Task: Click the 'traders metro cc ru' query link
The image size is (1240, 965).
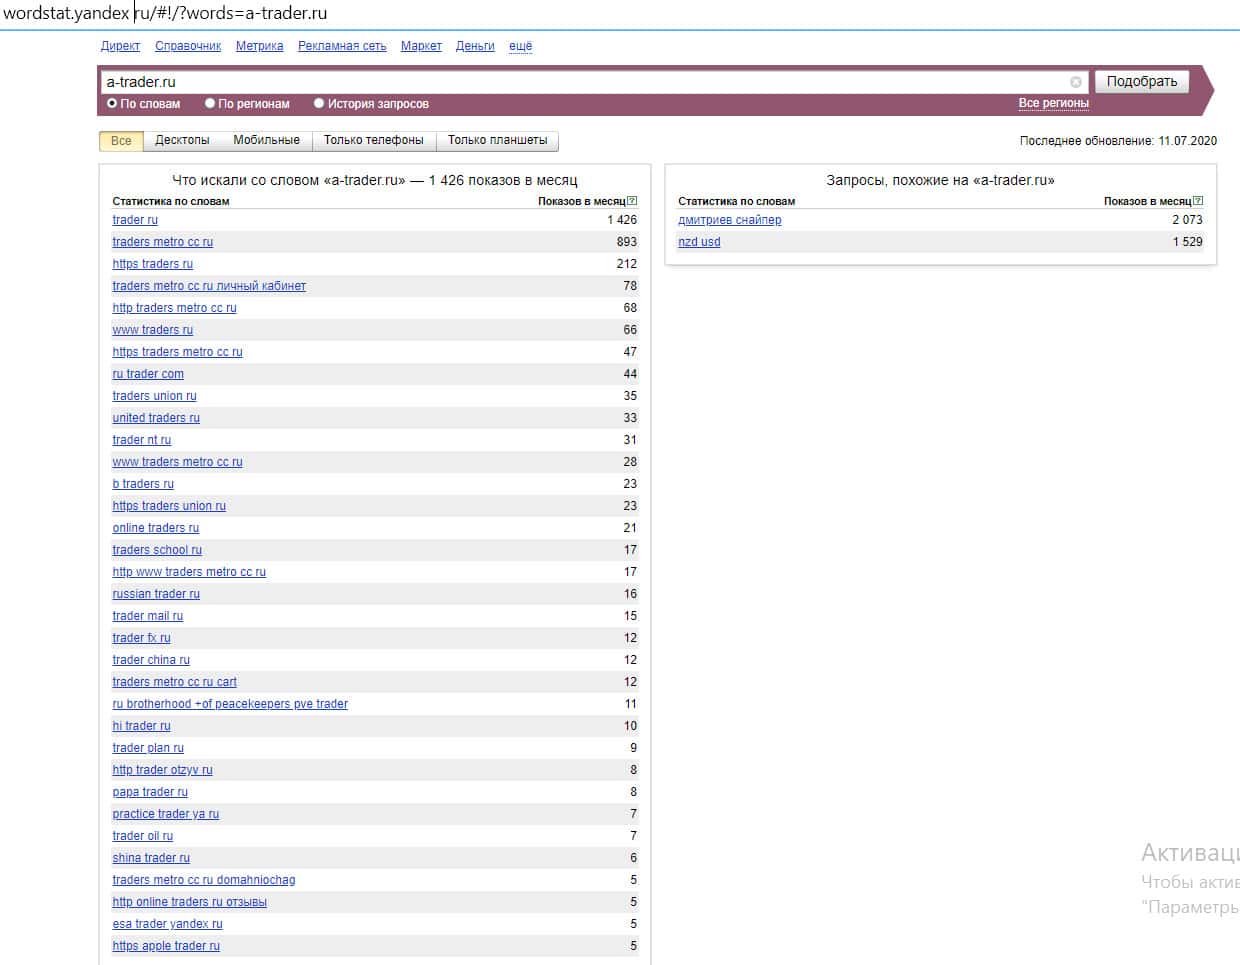Action: [x=162, y=242]
